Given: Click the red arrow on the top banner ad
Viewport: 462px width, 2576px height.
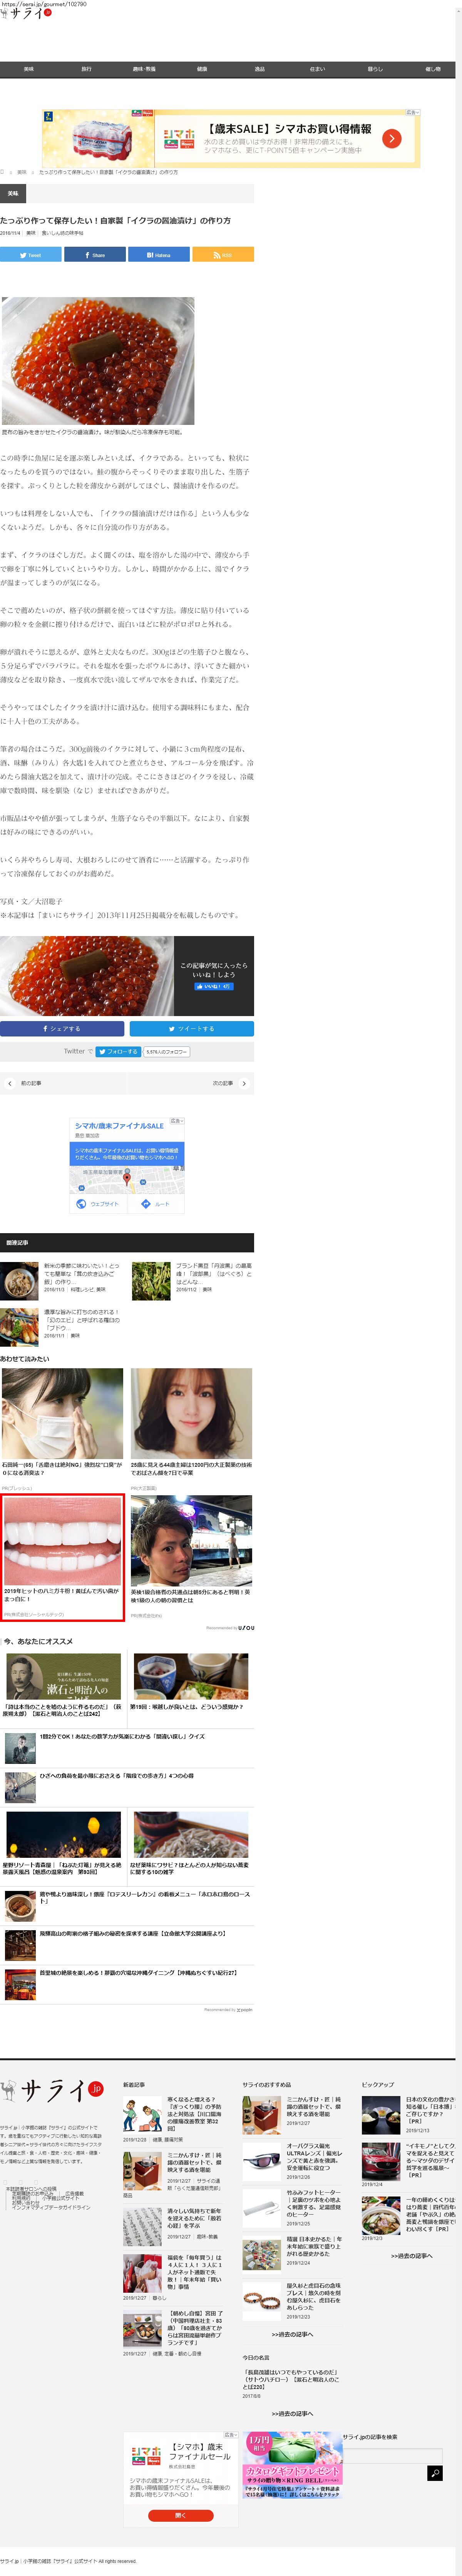Looking at the screenshot, I should point(392,139).
